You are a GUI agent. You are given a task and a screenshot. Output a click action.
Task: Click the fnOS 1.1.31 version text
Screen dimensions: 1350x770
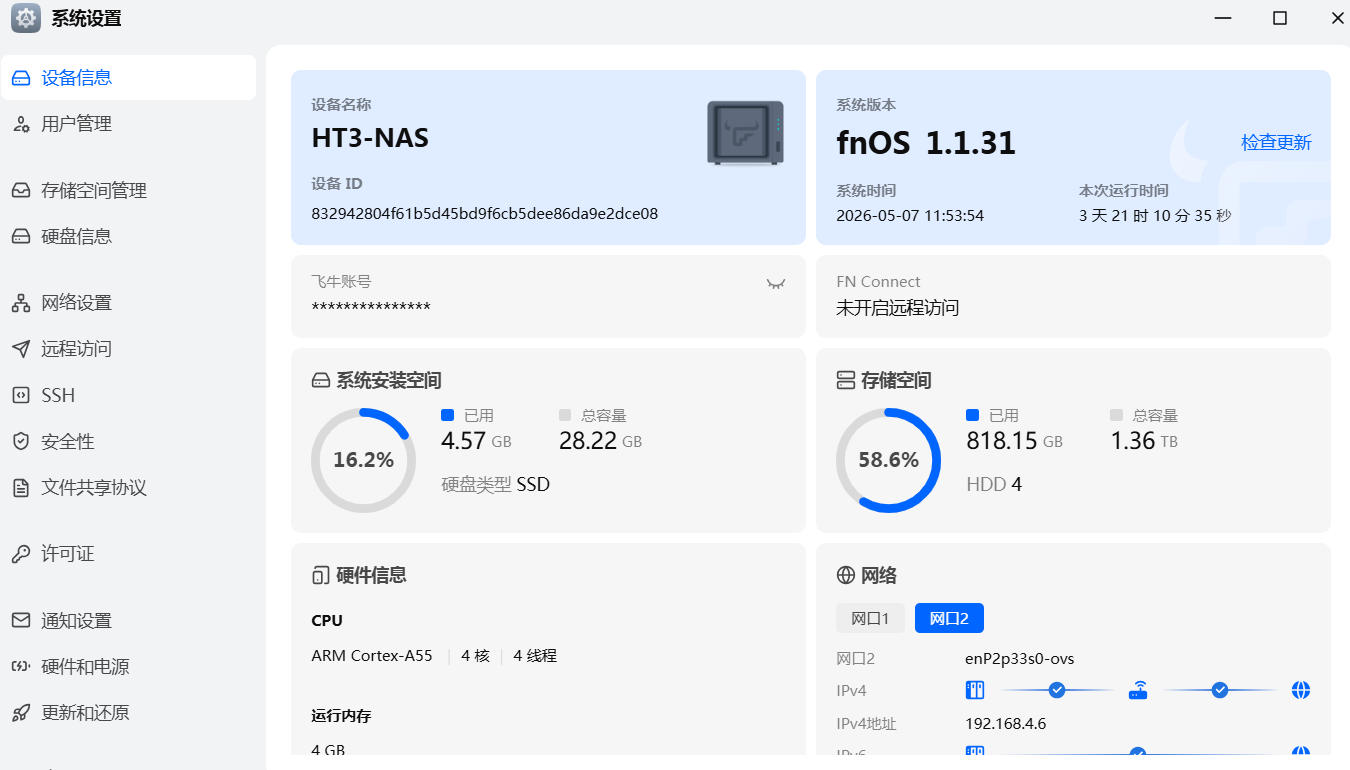926,143
